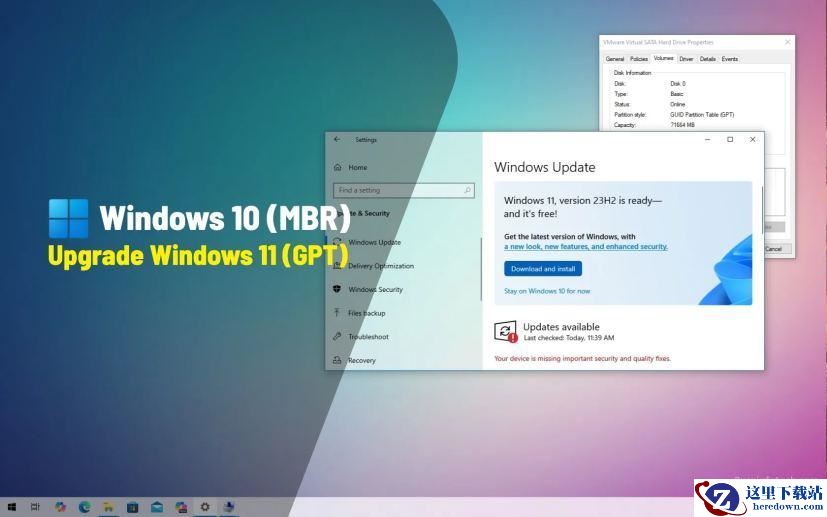Click Cancel in Hard Drive Properties dialog
Viewport: 827px width, 517px height.
[773, 248]
